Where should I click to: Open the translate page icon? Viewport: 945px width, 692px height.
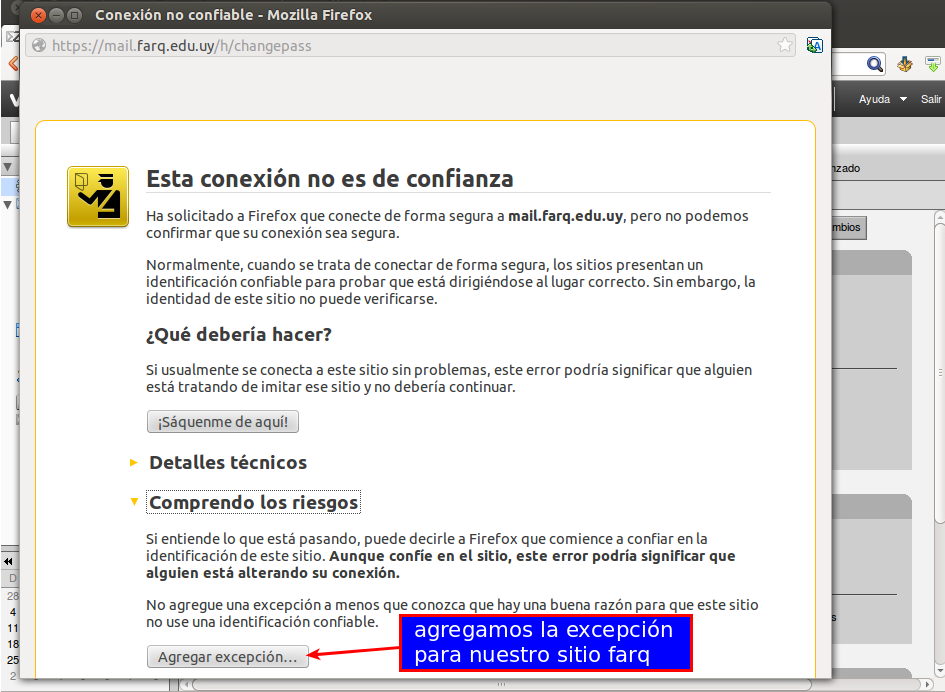815,45
